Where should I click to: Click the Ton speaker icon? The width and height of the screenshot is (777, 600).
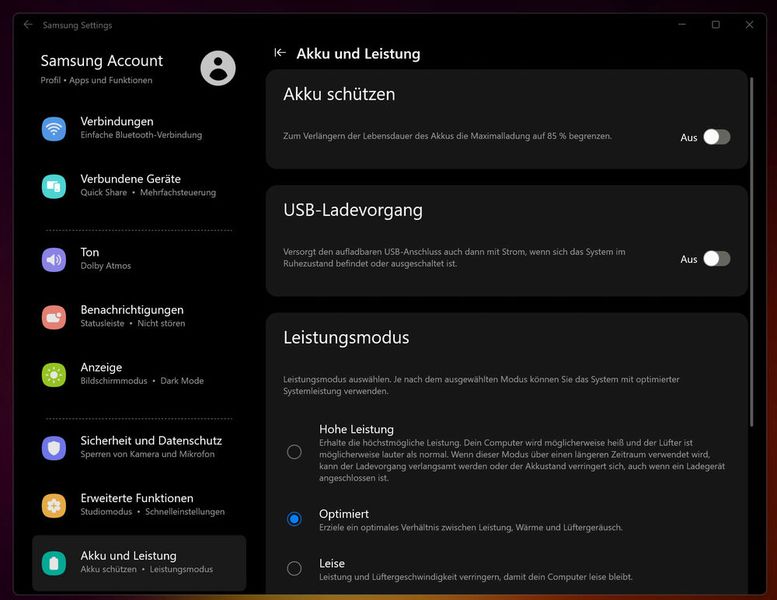[x=54, y=260]
